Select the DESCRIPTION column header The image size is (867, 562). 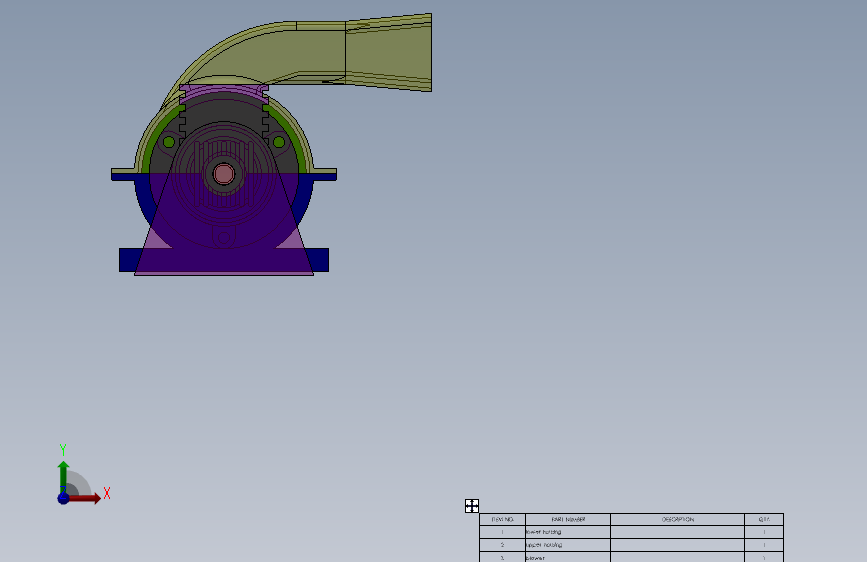(x=677, y=519)
